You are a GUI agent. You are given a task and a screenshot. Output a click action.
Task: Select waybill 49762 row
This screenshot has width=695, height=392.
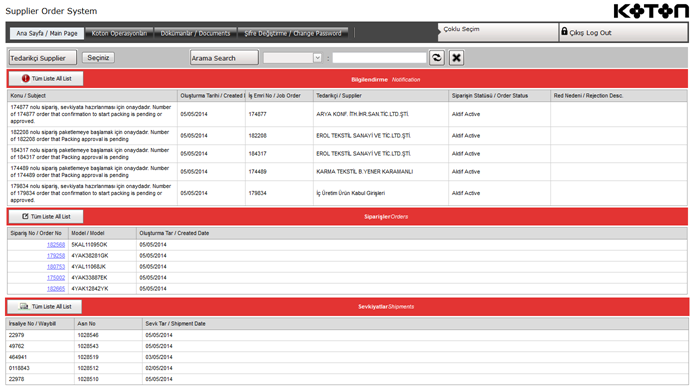click(347, 346)
